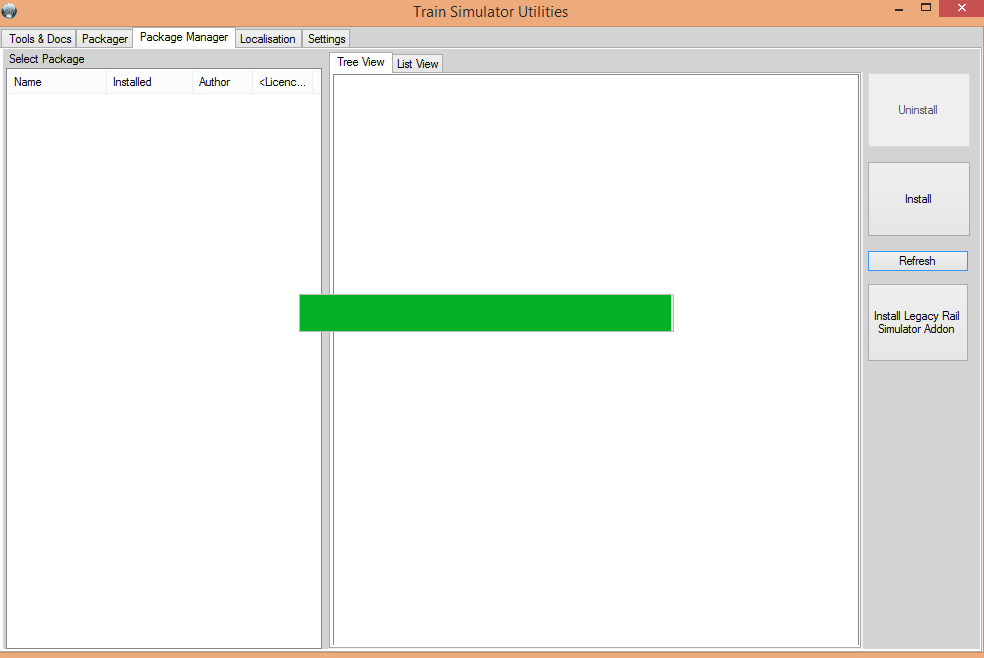Screen dimensions: 984x658
Task: Open the Tools & Docs tab
Action: 39,39
